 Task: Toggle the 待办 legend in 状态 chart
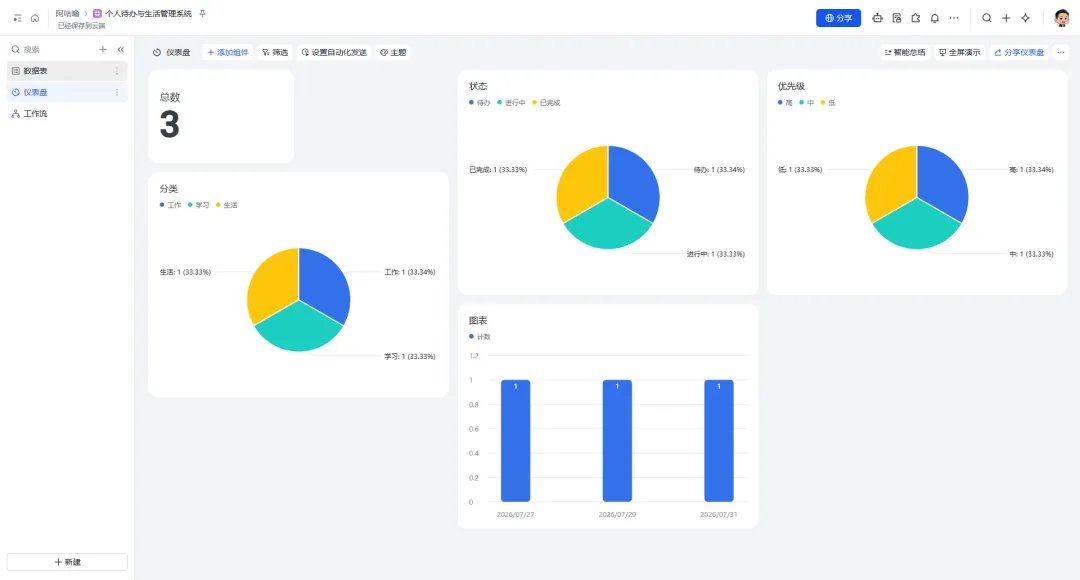pyautogui.click(x=480, y=103)
